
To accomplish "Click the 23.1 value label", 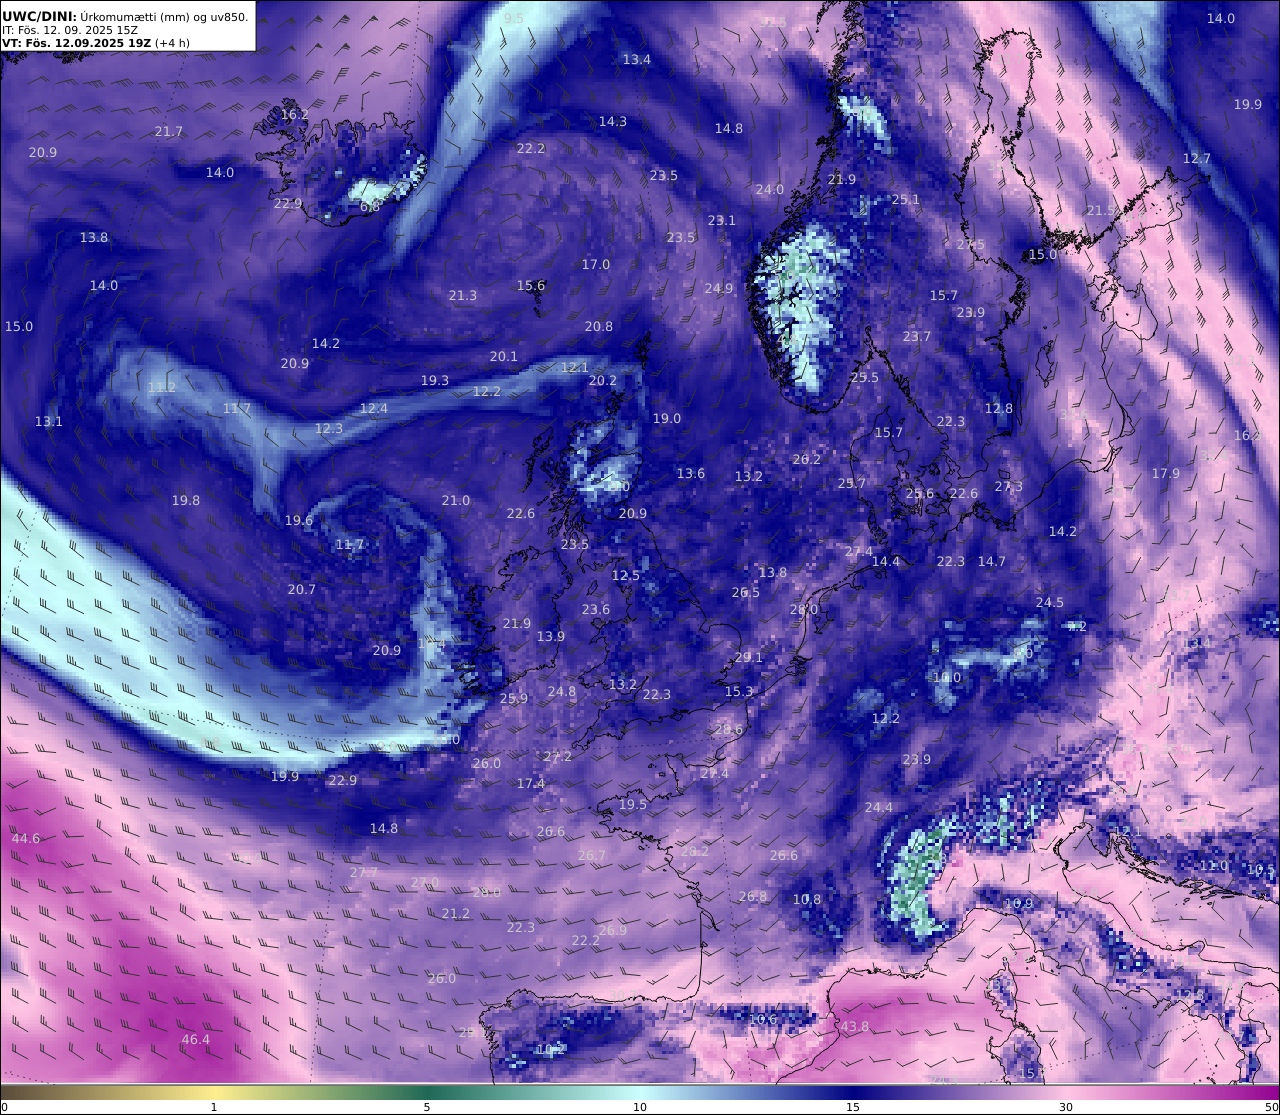I will pos(722,221).
